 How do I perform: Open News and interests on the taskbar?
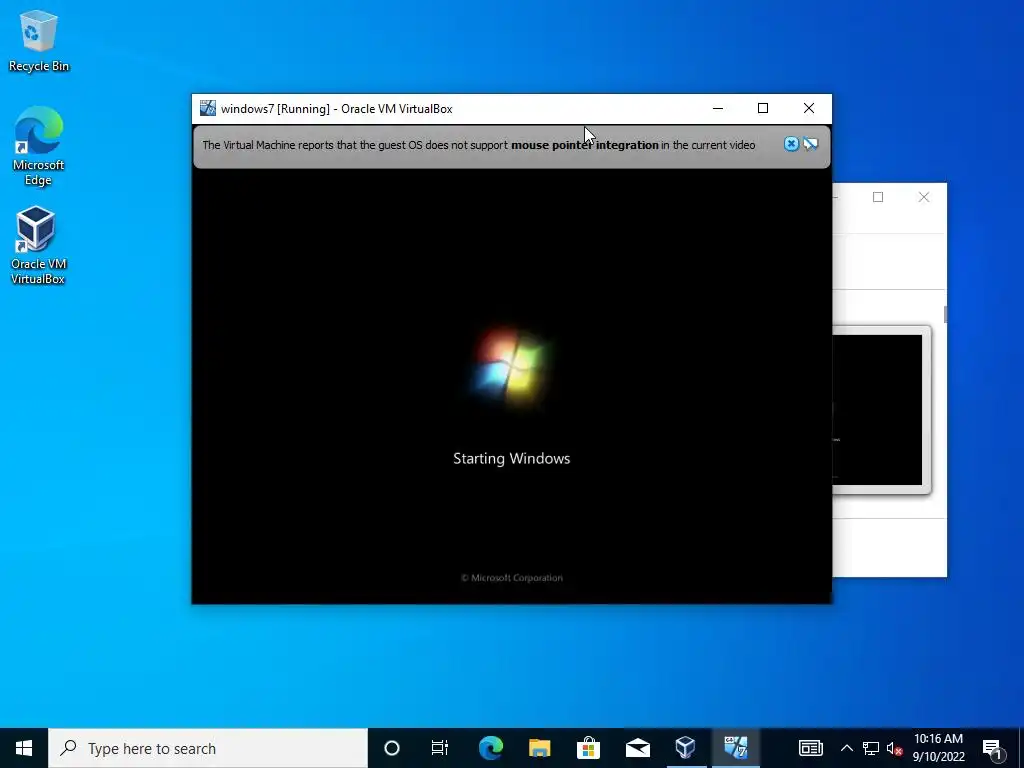click(810, 748)
